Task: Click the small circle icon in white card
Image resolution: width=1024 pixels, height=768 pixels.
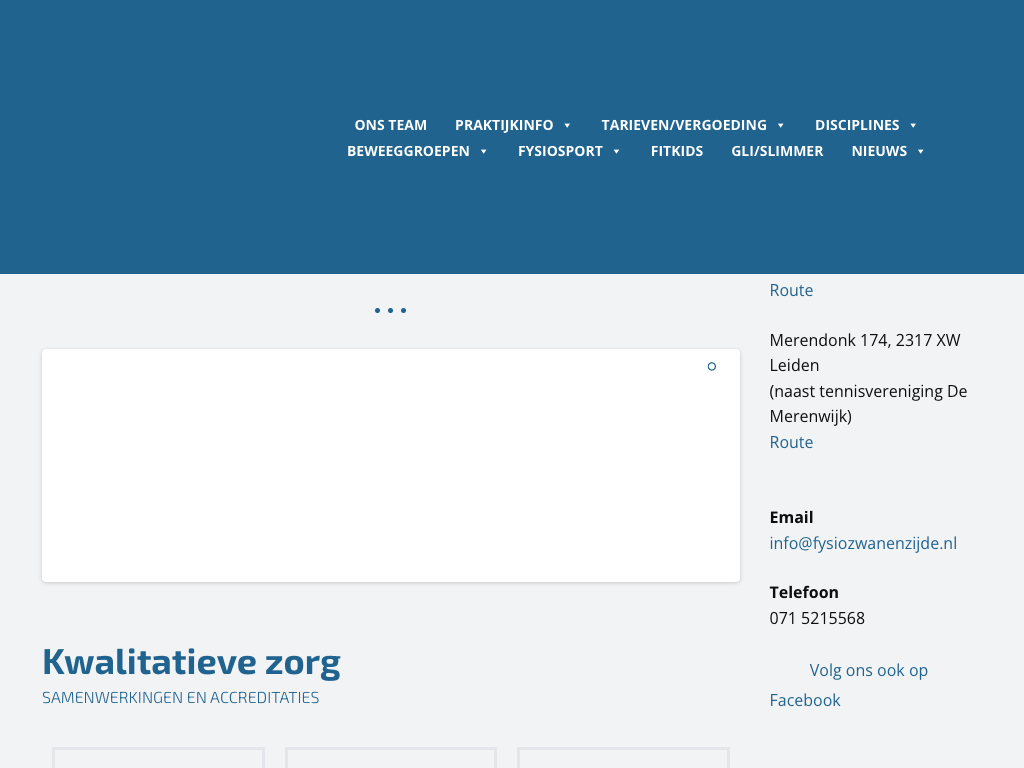Action: 712,367
